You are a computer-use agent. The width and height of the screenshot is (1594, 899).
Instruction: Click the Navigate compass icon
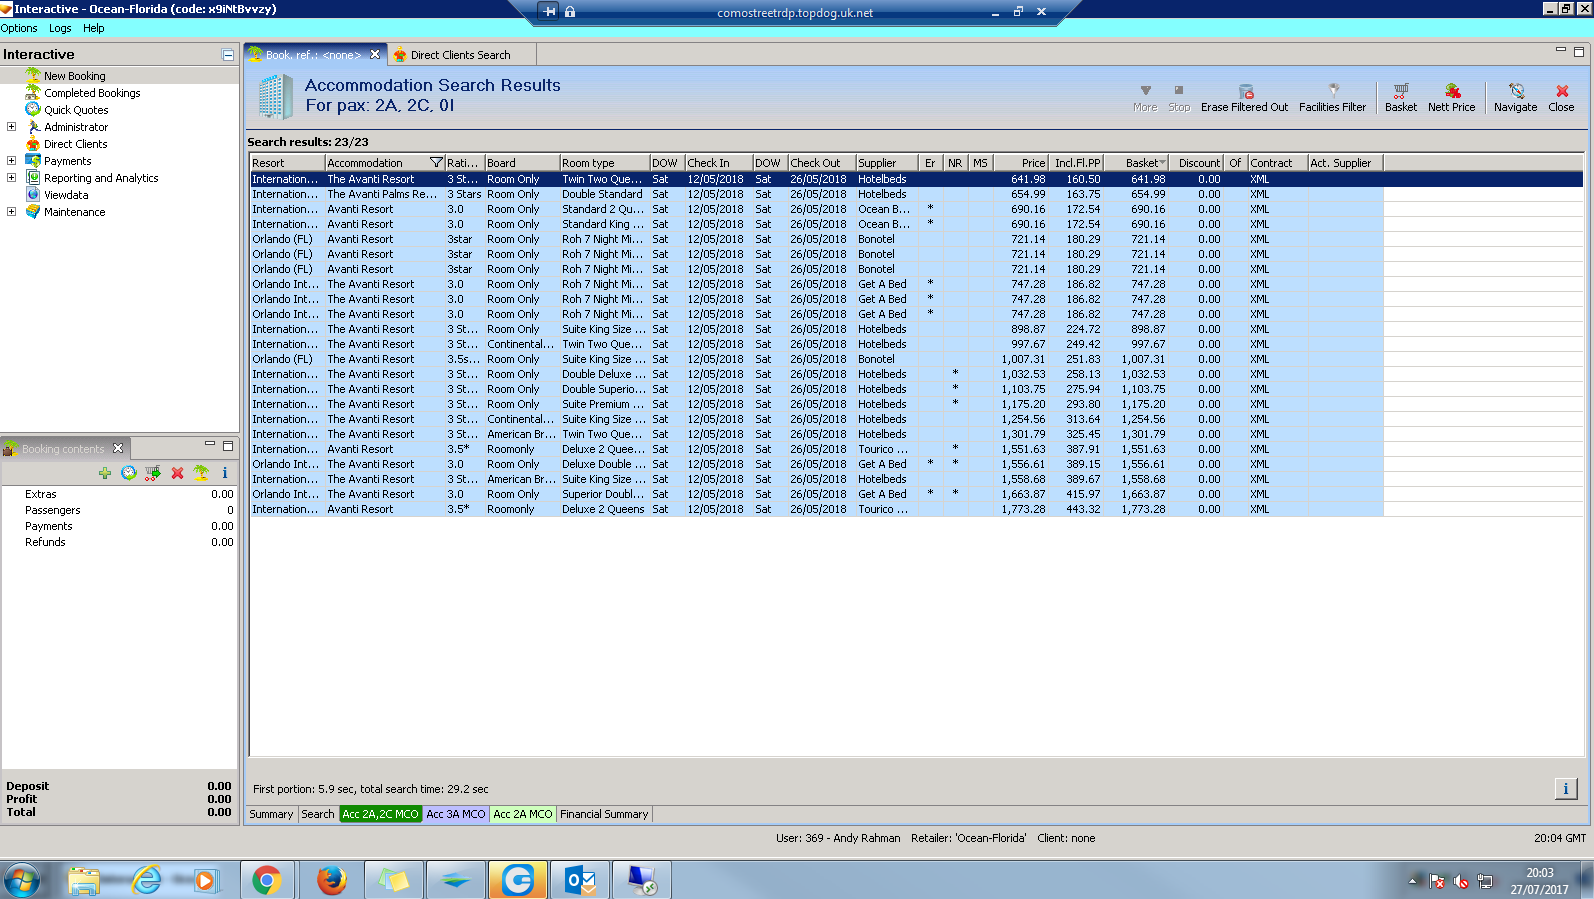(1516, 90)
